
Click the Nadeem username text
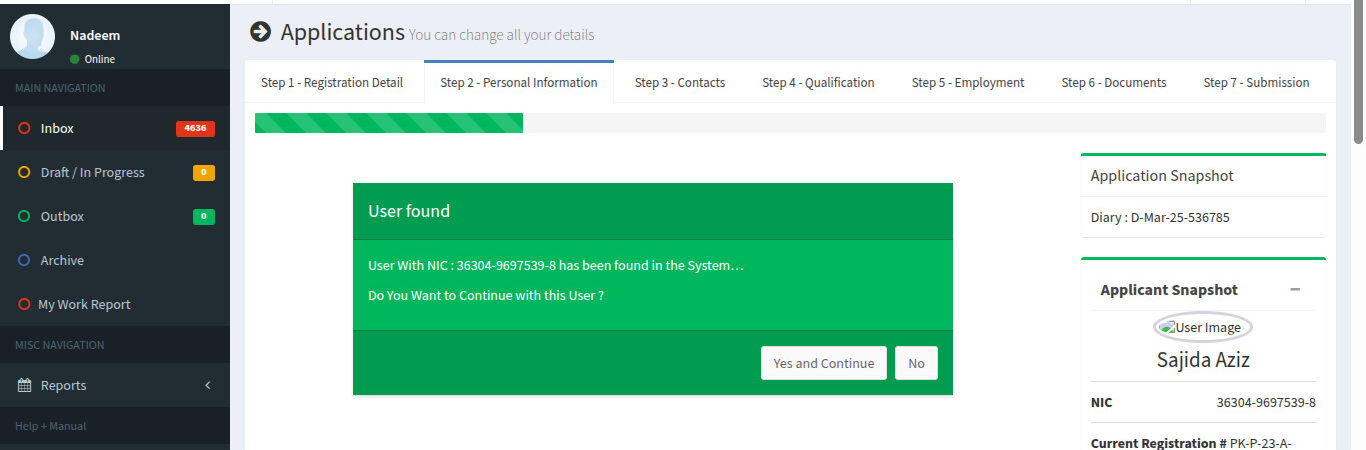95,35
